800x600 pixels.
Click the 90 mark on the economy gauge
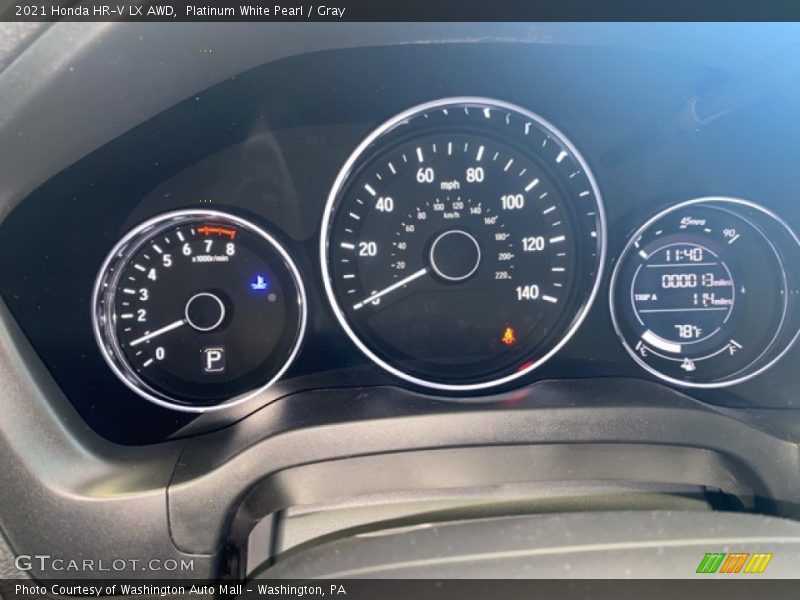point(730,234)
